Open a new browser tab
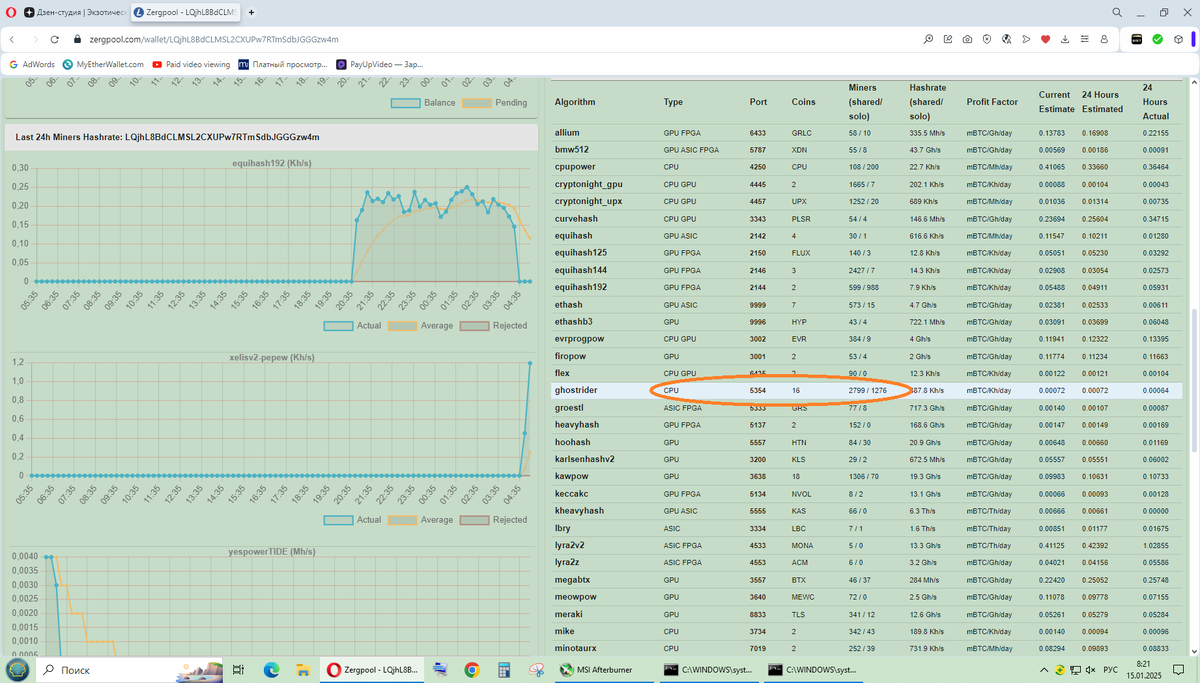Image resolution: width=1200 pixels, height=683 pixels. (x=250, y=13)
